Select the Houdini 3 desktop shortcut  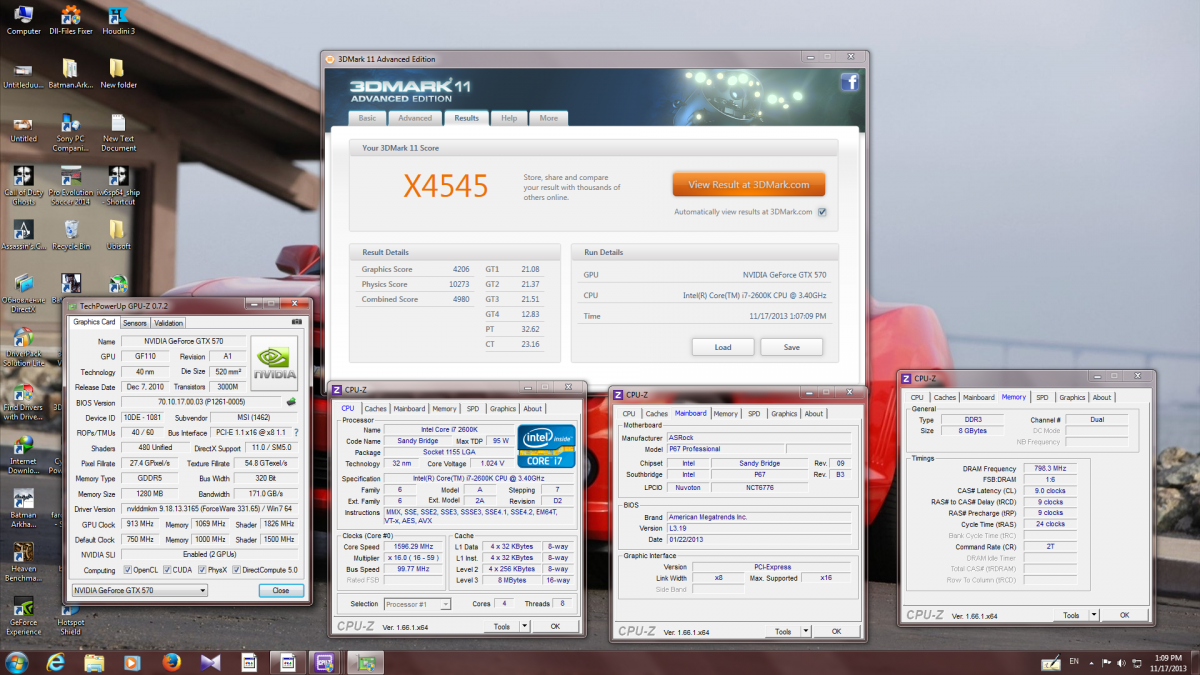[x=118, y=19]
